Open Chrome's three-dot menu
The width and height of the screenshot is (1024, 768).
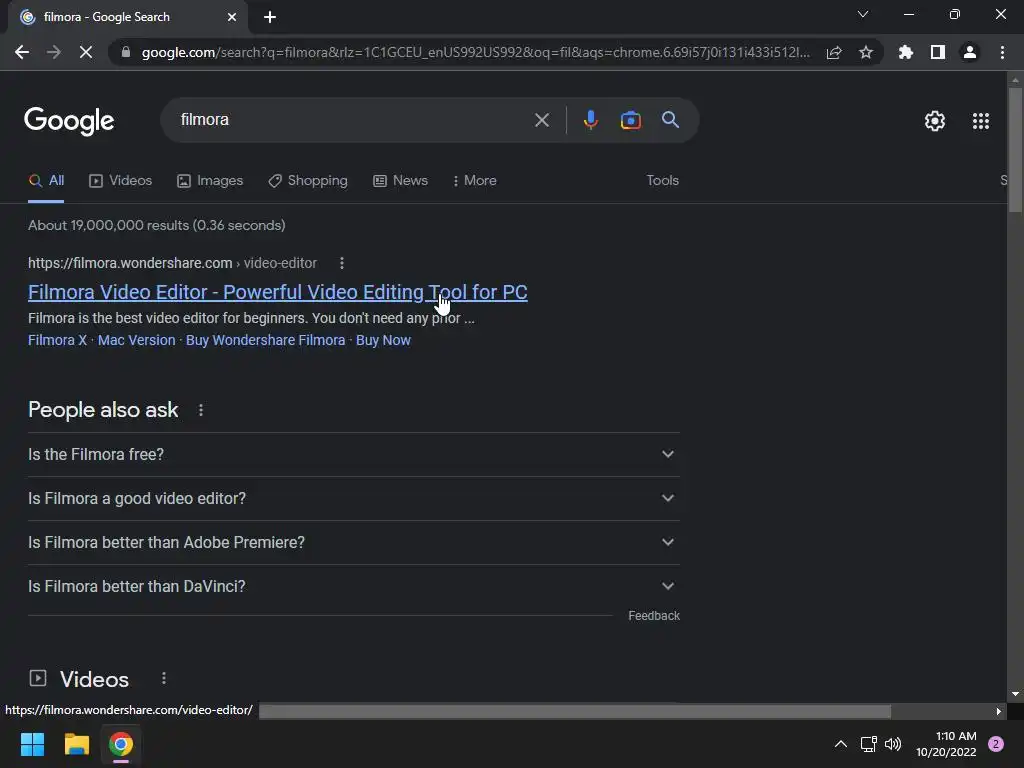coord(1002,52)
